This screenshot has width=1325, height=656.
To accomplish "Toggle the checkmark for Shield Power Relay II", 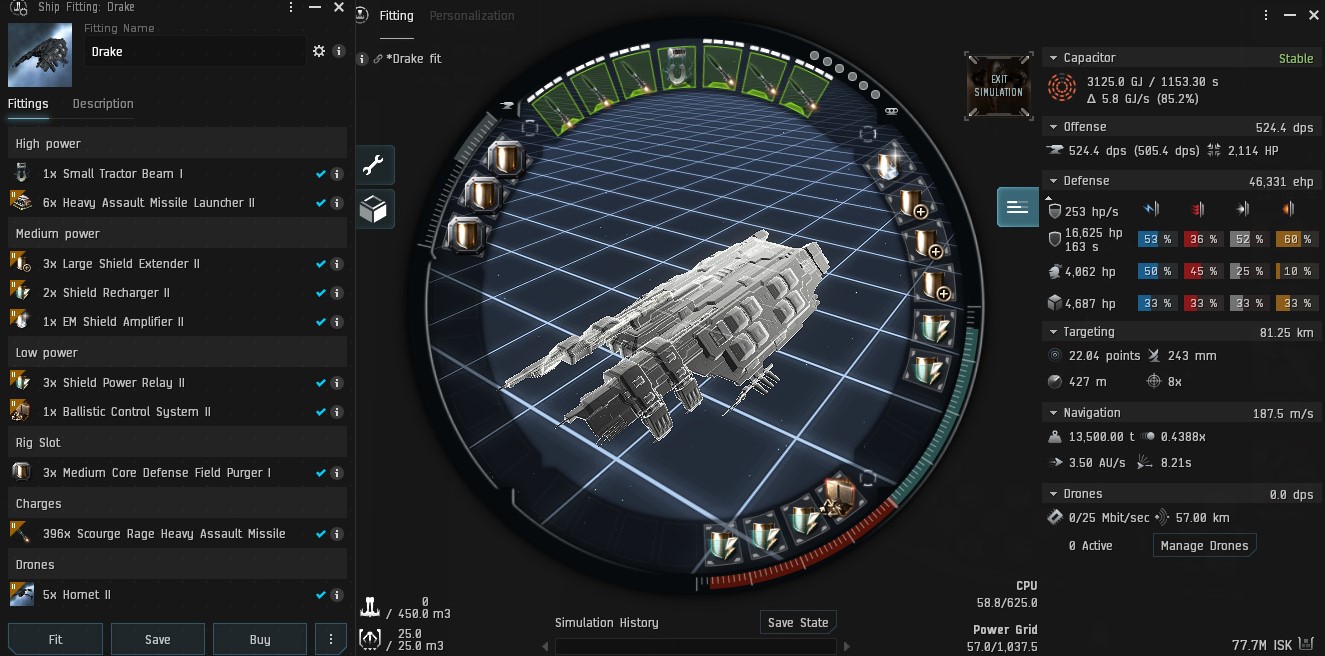I will (321, 383).
